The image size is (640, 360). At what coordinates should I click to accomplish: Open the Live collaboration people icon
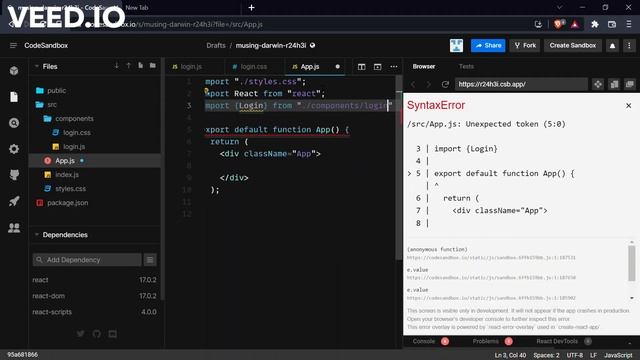[x=14, y=227]
